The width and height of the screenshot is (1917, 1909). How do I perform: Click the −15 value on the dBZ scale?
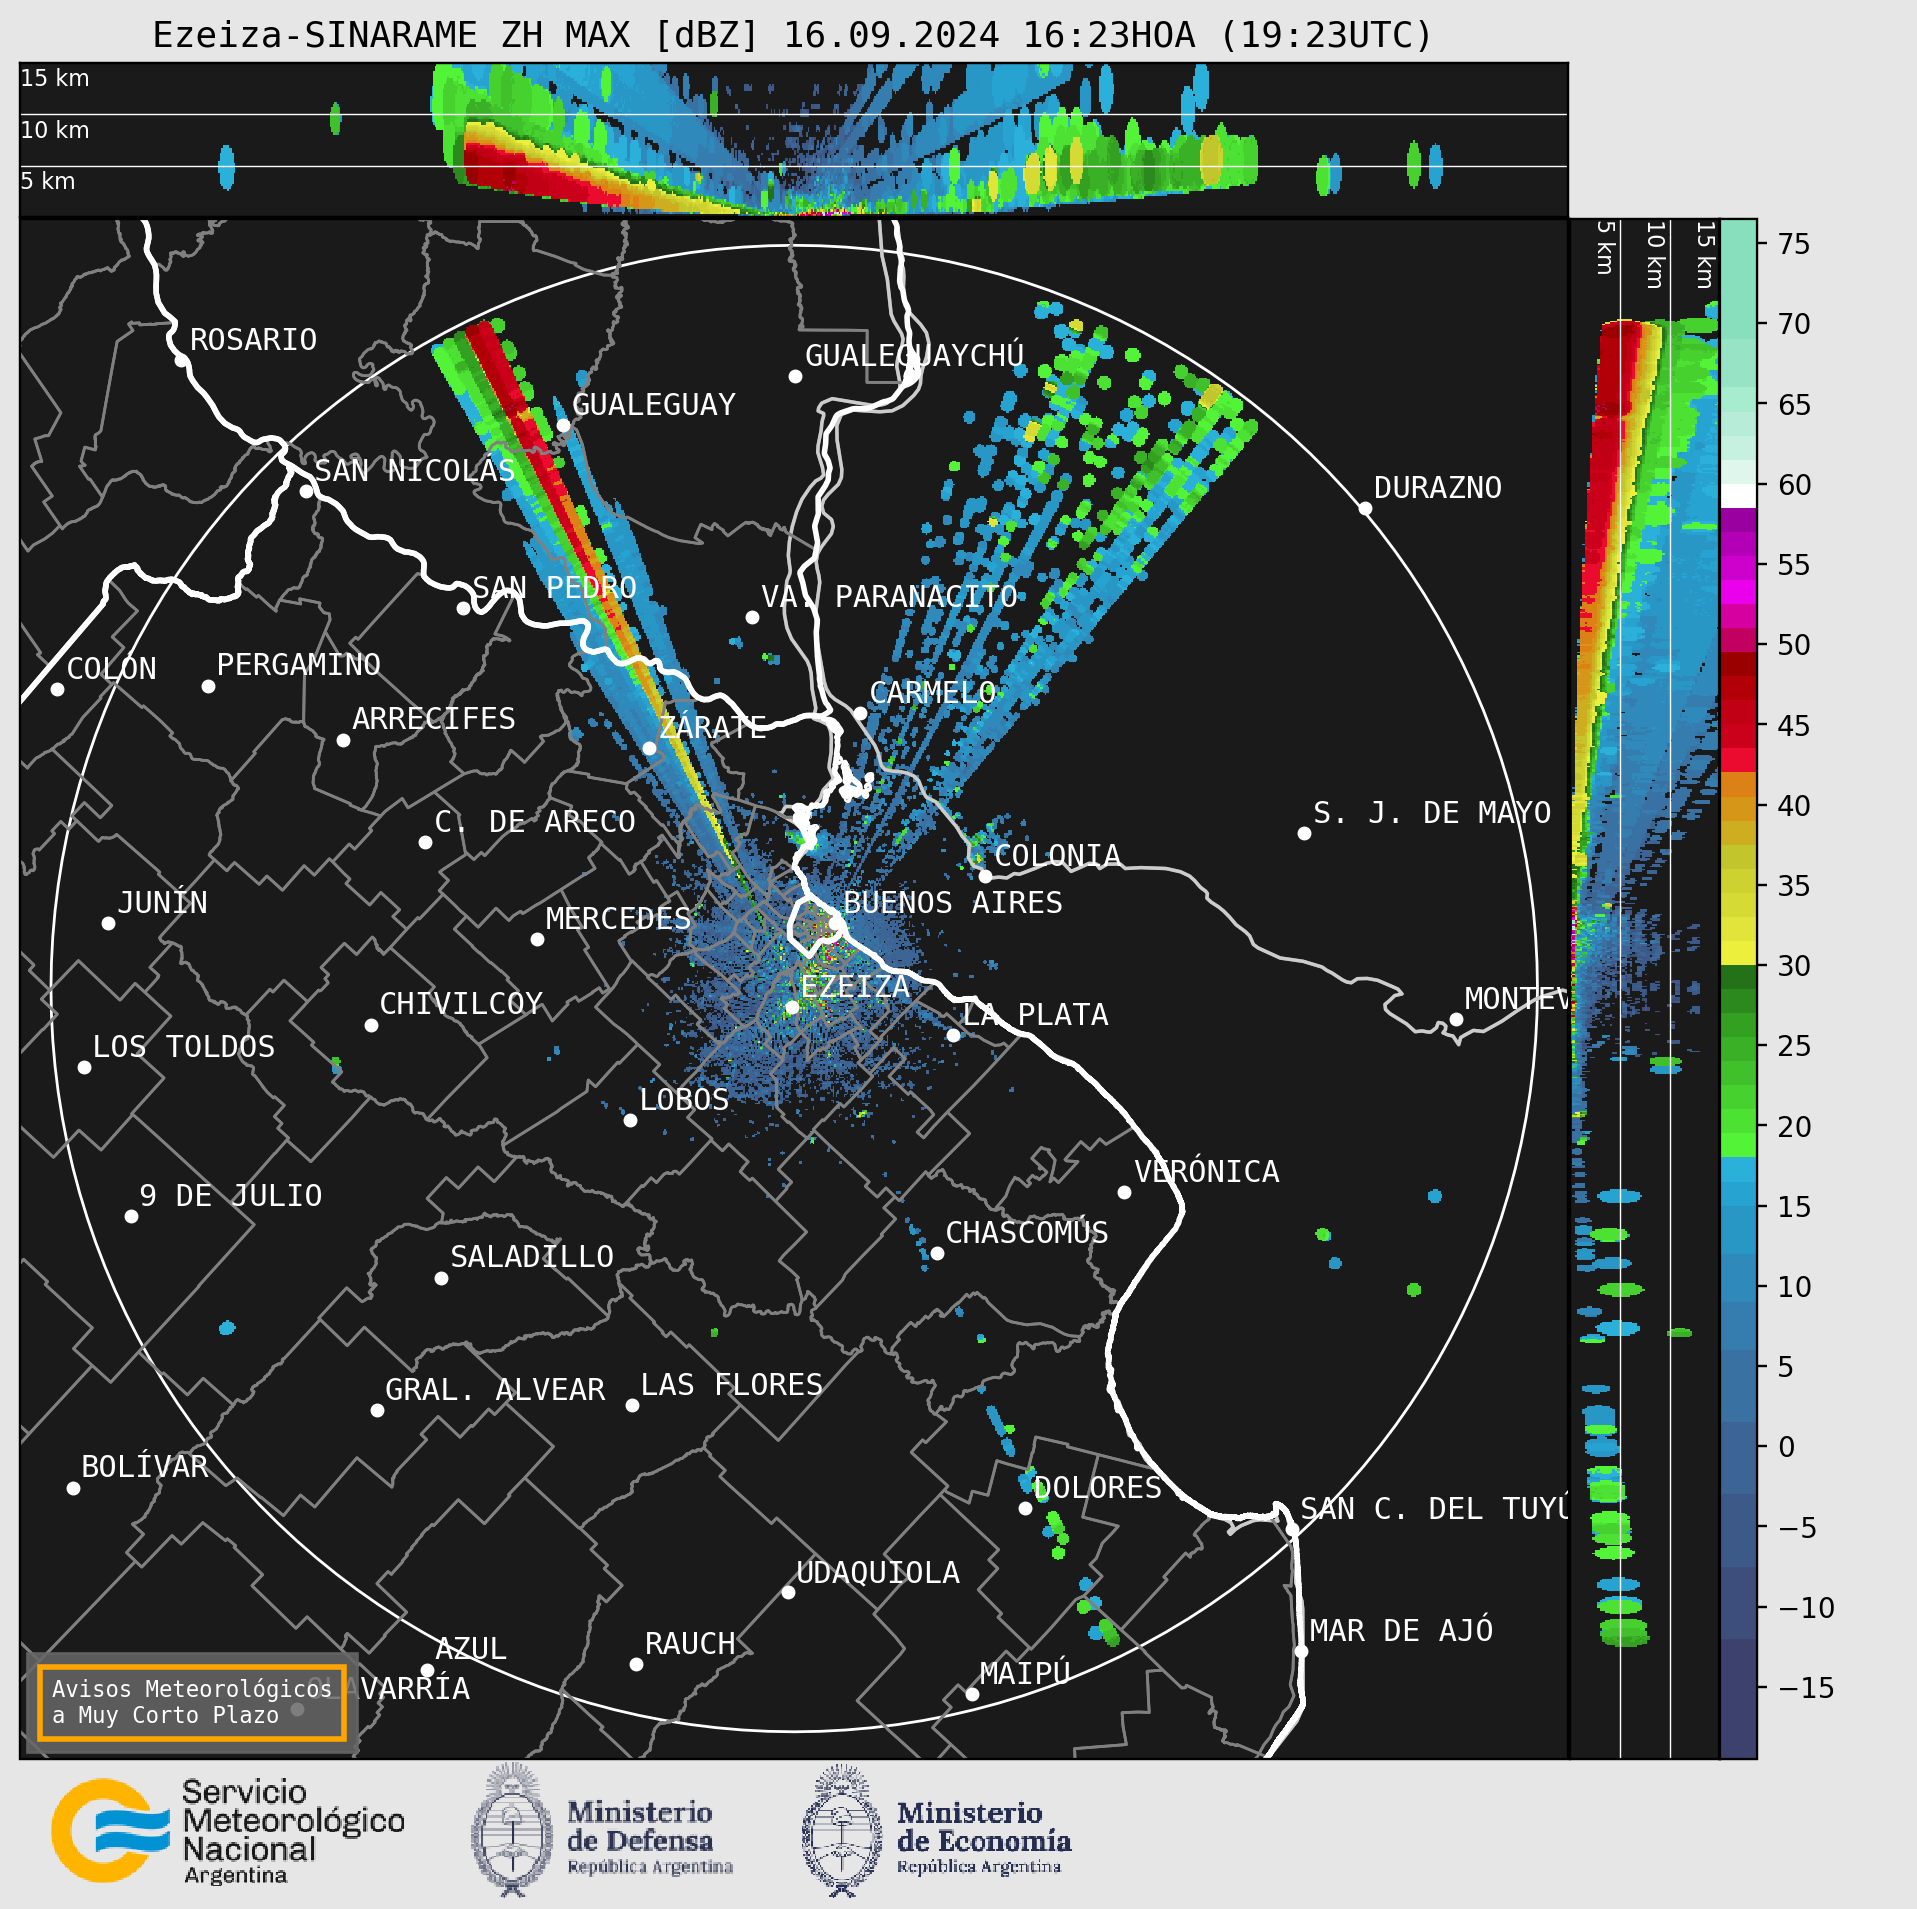(1807, 1689)
